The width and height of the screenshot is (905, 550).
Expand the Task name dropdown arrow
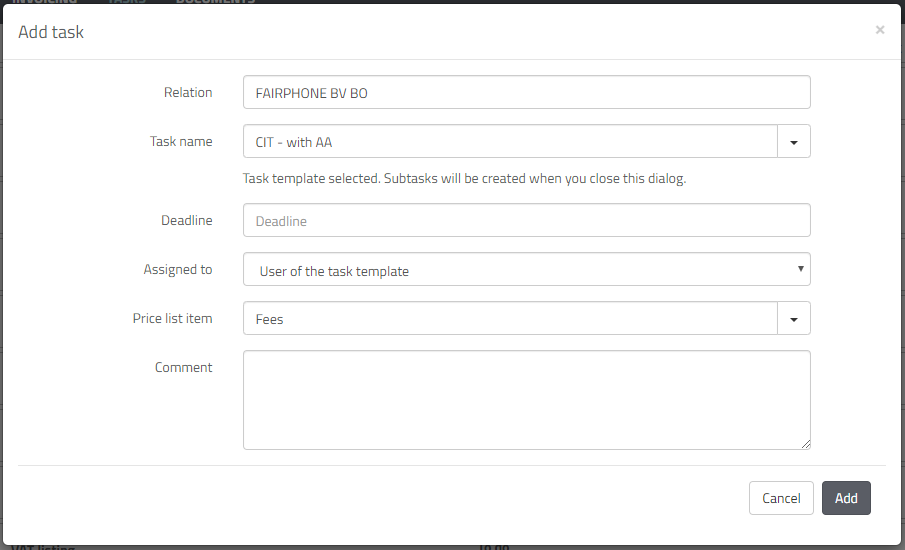tap(794, 142)
